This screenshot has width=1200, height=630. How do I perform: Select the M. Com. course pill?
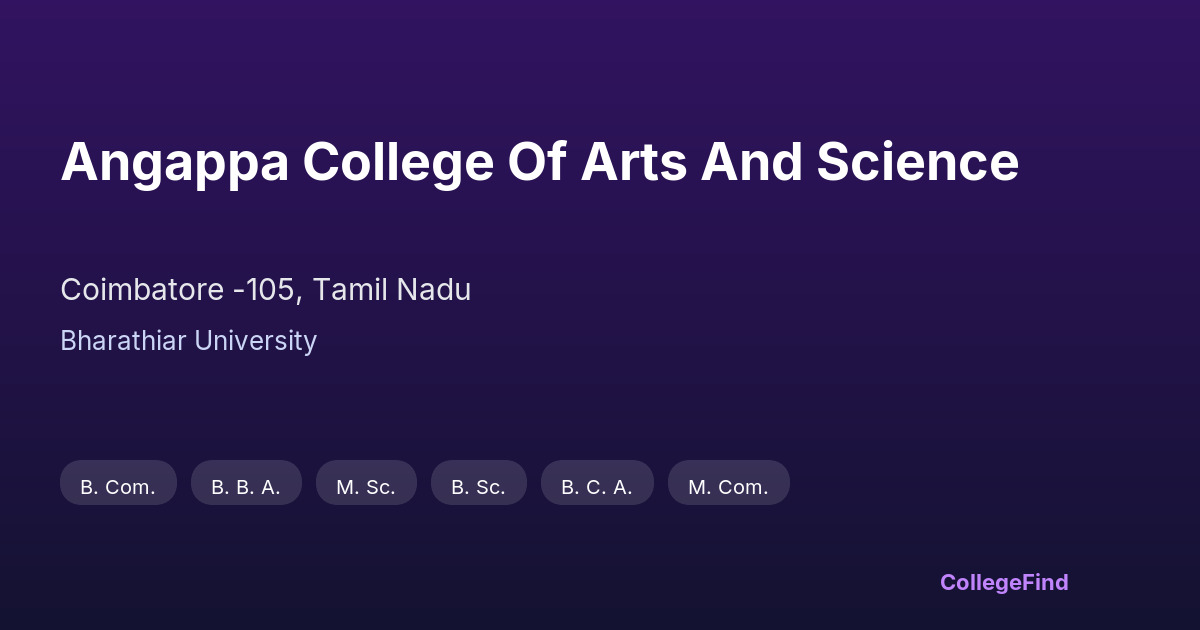click(x=728, y=487)
